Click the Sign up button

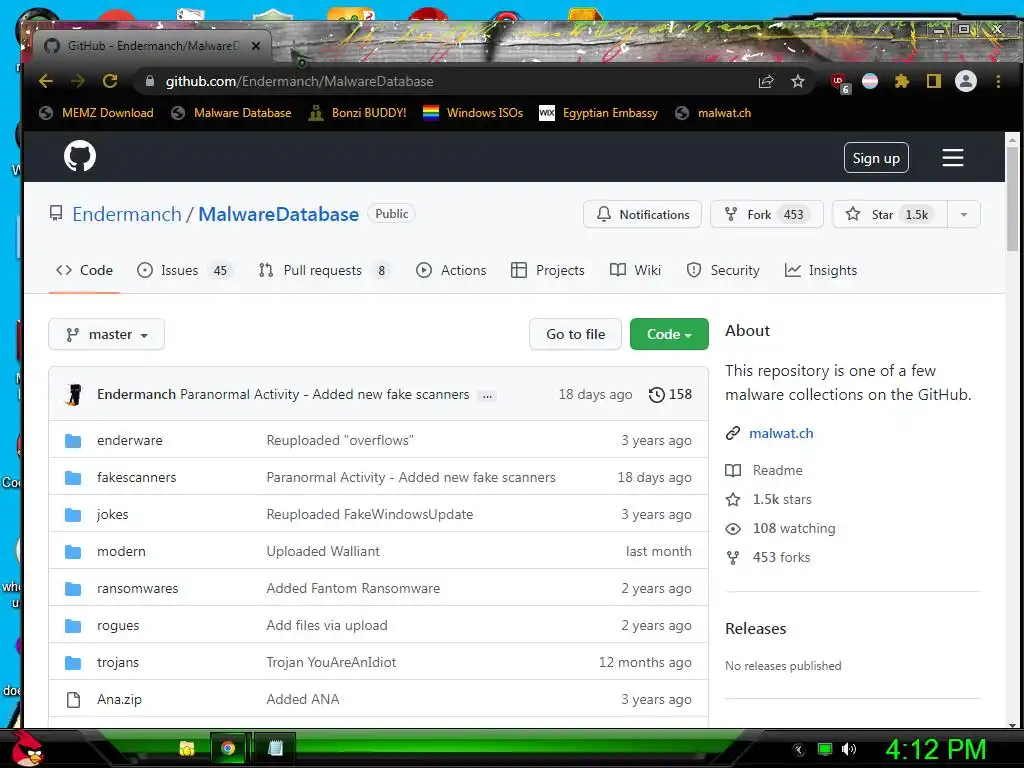[876, 158]
